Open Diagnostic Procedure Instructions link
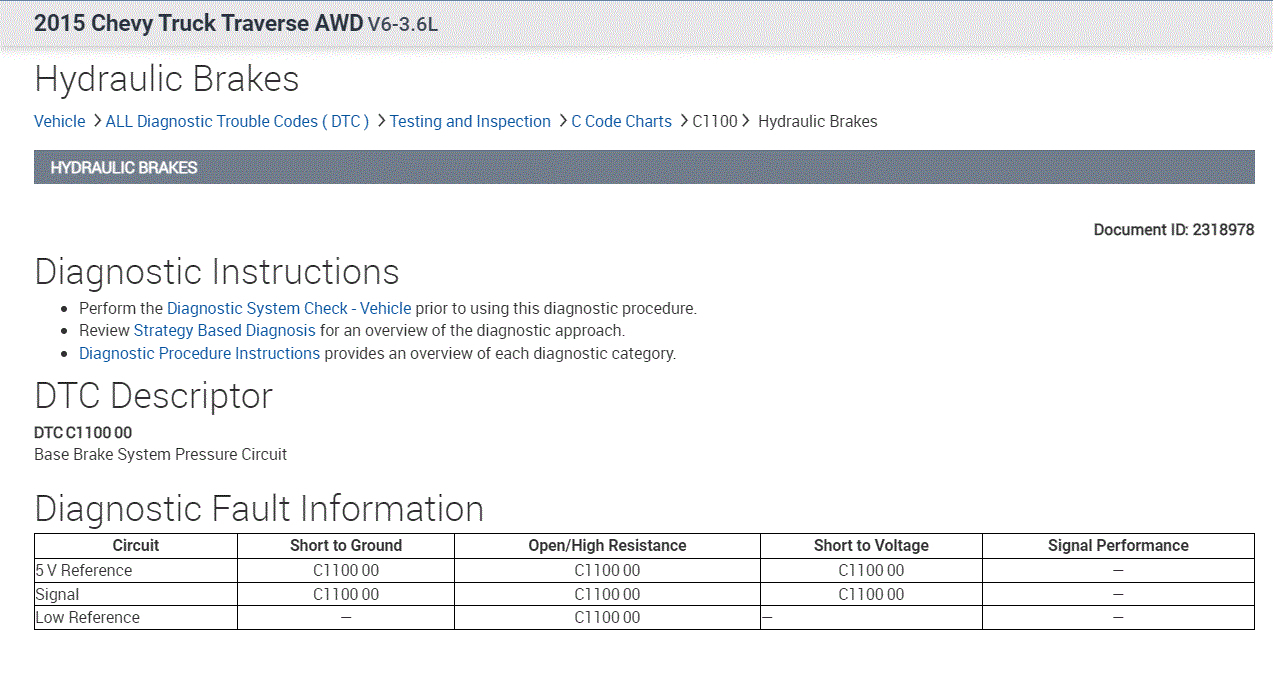The width and height of the screenshot is (1273, 684). point(199,353)
